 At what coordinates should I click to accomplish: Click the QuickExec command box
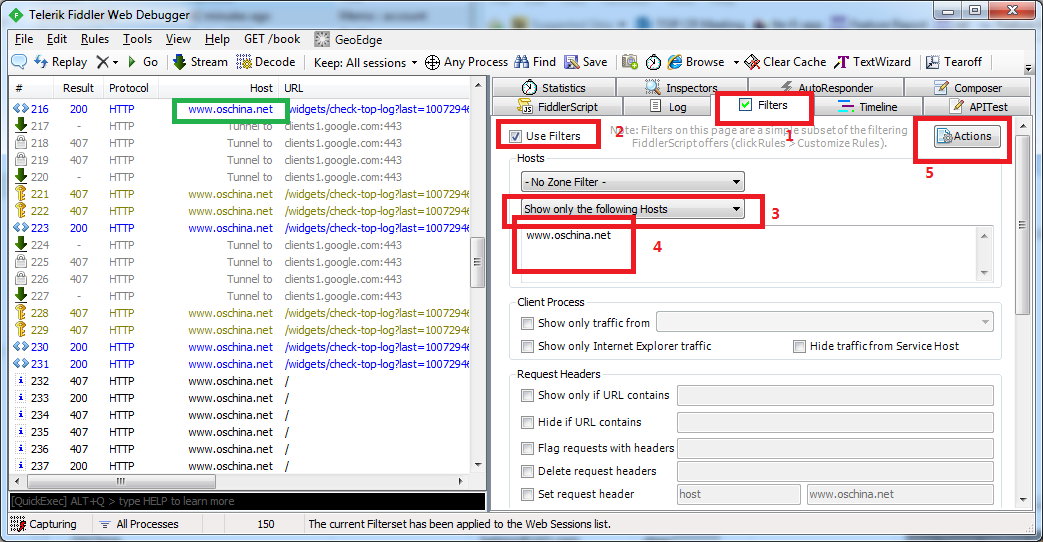click(247, 501)
